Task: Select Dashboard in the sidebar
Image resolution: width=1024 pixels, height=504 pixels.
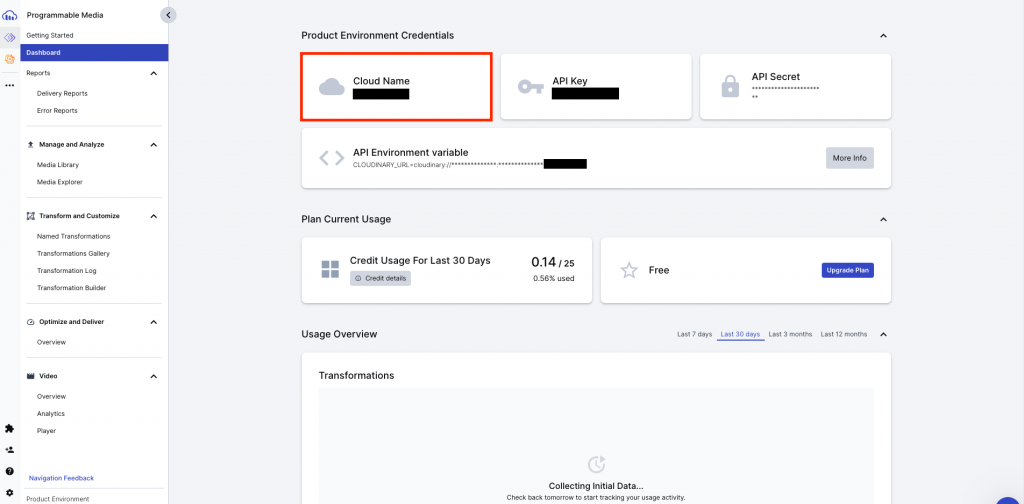Action: pyautogui.click(x=94, y=52)
